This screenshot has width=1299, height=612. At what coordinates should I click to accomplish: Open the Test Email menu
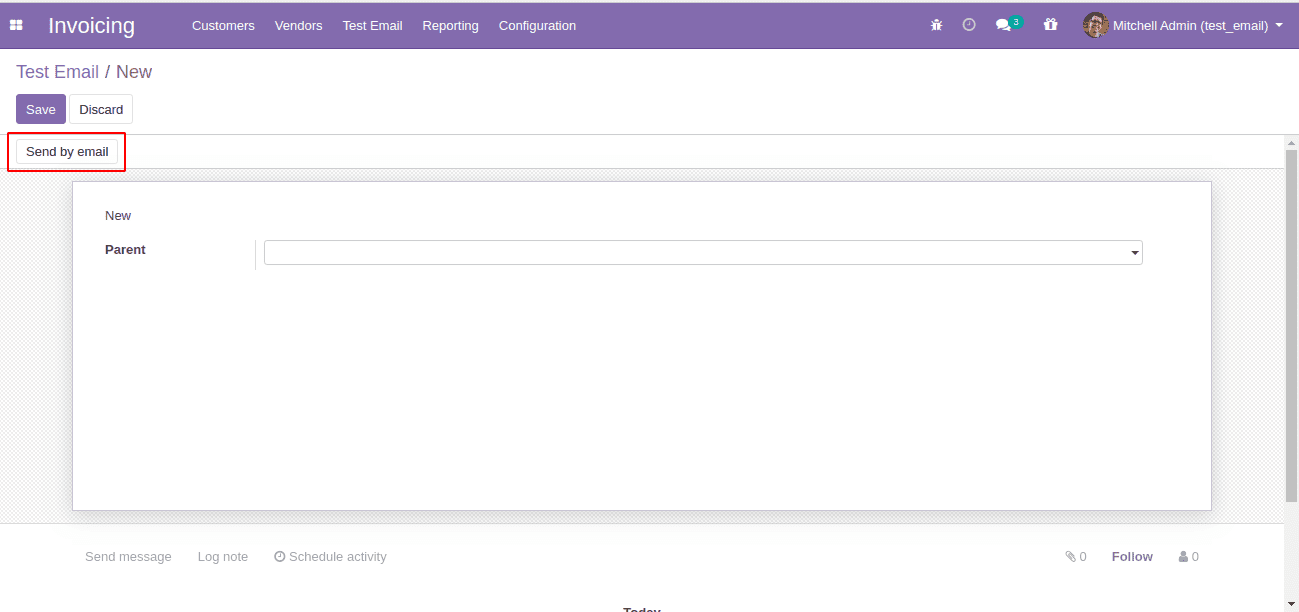tap(372, 26)
